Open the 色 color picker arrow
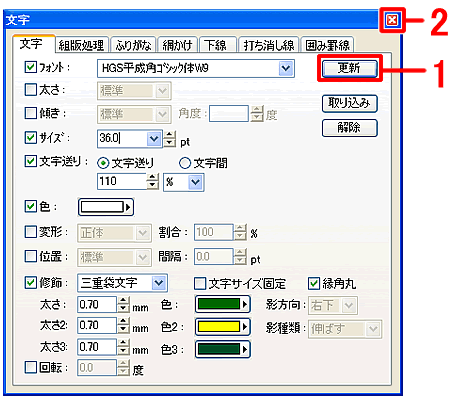The image size is (450, 402). coord(128,207)
